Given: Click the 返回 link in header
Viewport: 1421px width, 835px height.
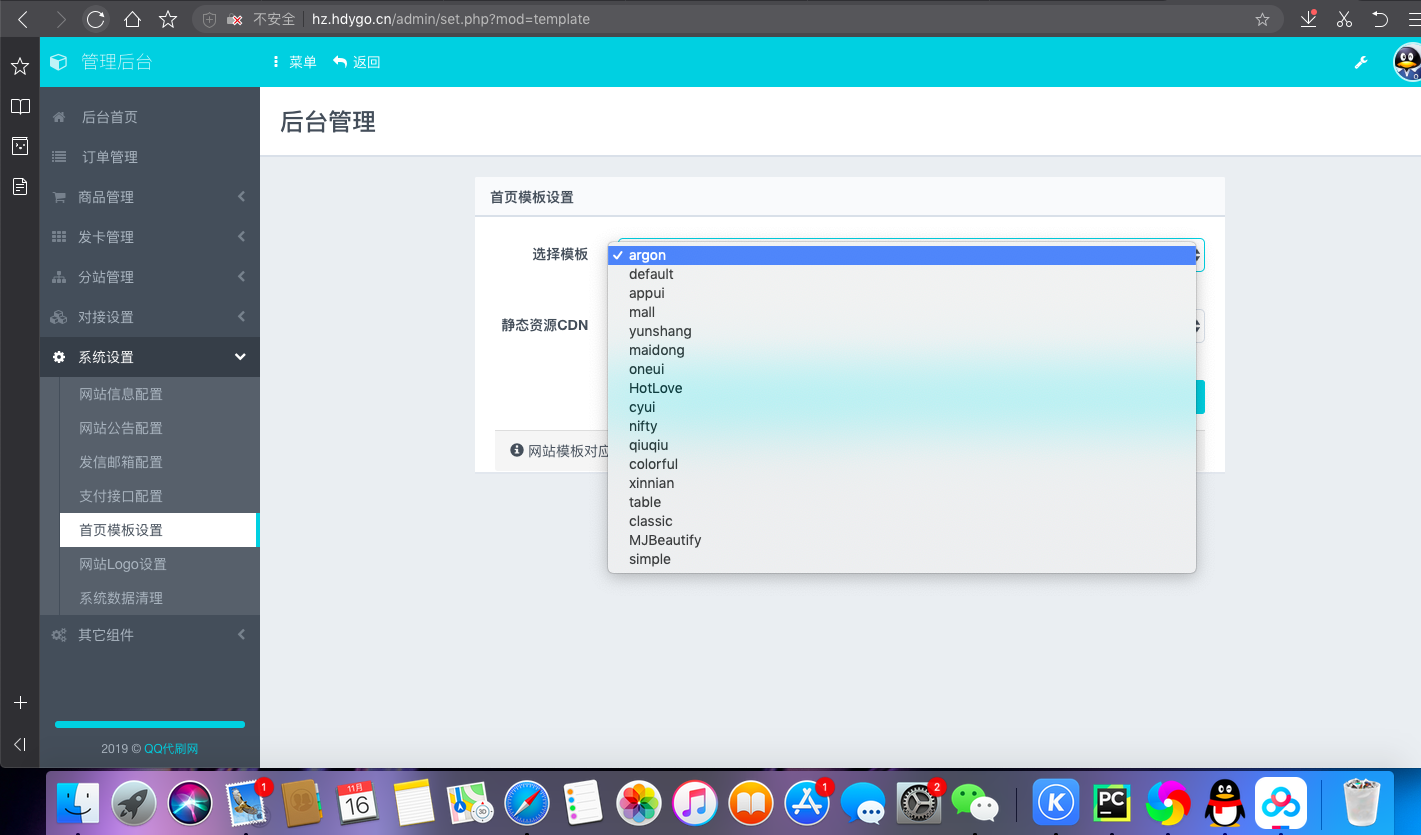Looking at the screenshot, I should [x=357, y=62].
